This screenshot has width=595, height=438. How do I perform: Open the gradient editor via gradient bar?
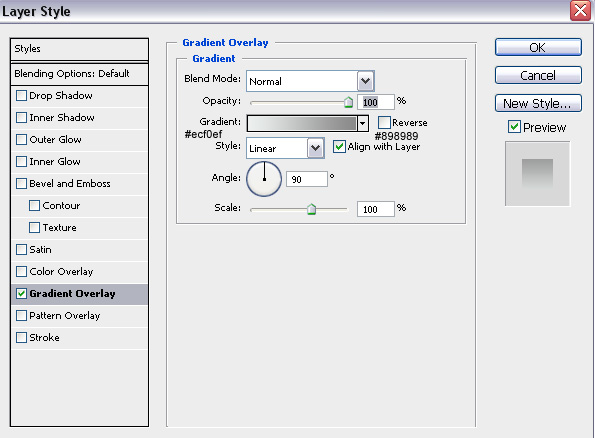(x=302, y=123)
